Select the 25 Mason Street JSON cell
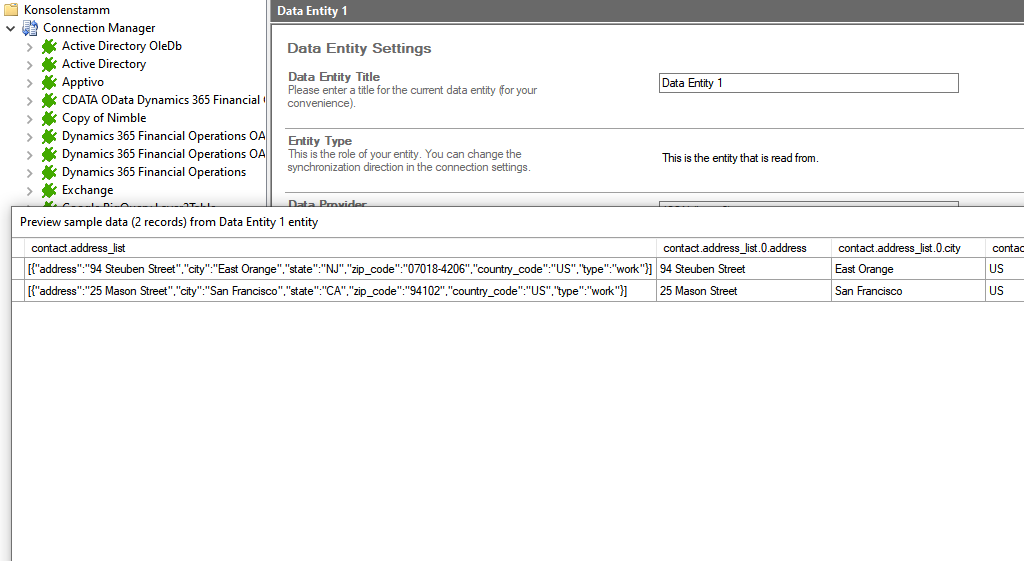The height and width of the screenshot is (561, 1024). click(340, 291)
